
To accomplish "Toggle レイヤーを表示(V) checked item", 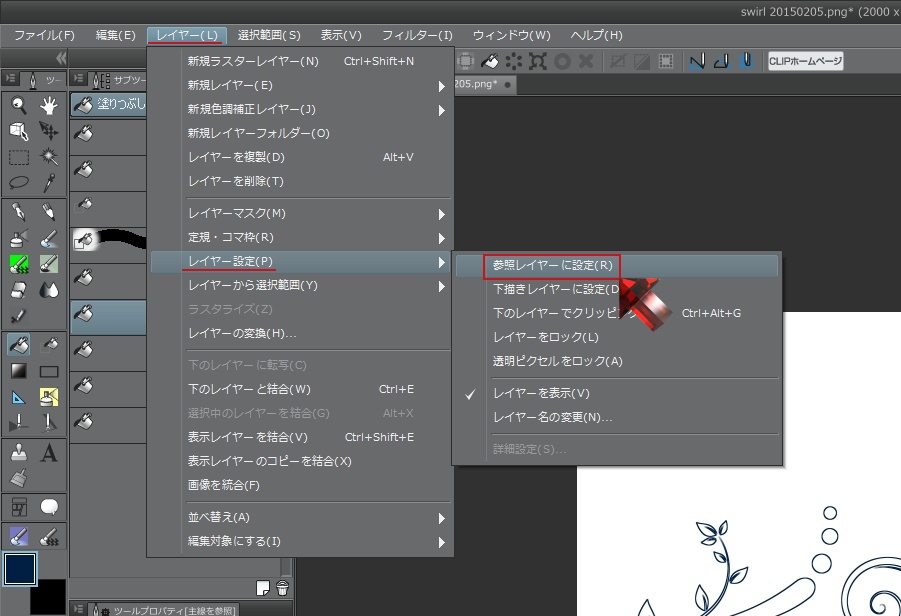I will (541, 393).
